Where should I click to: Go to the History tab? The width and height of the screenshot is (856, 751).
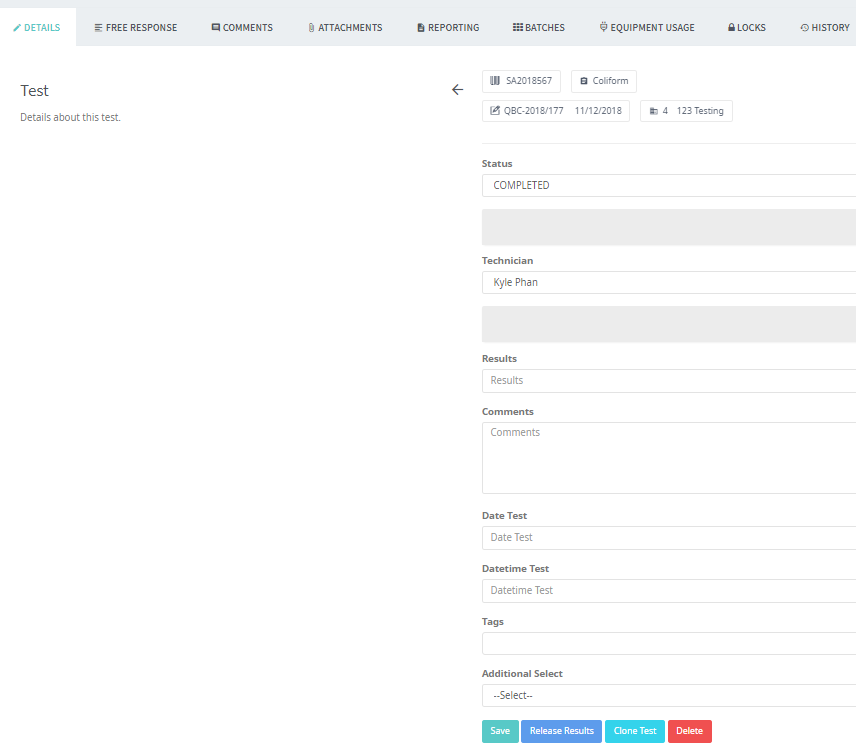pyautogui.click(x=824, y=28)
